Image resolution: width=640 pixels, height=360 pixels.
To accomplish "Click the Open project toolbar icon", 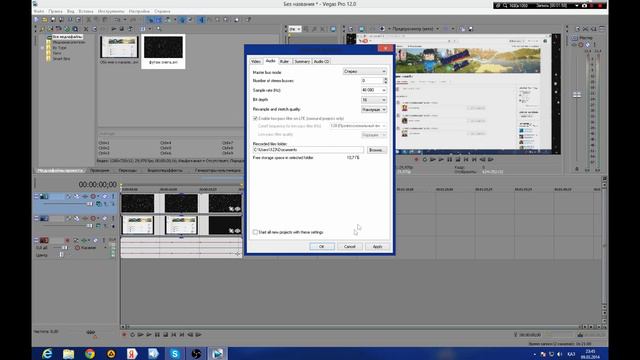I will 44,20.
